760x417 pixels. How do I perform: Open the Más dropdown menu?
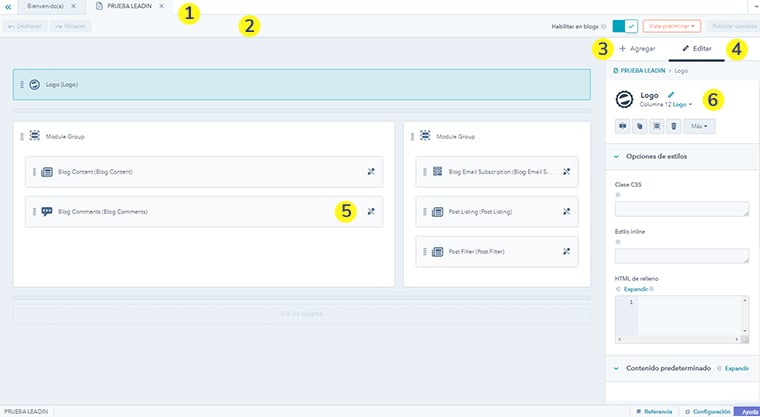click(x=700, y=127)
